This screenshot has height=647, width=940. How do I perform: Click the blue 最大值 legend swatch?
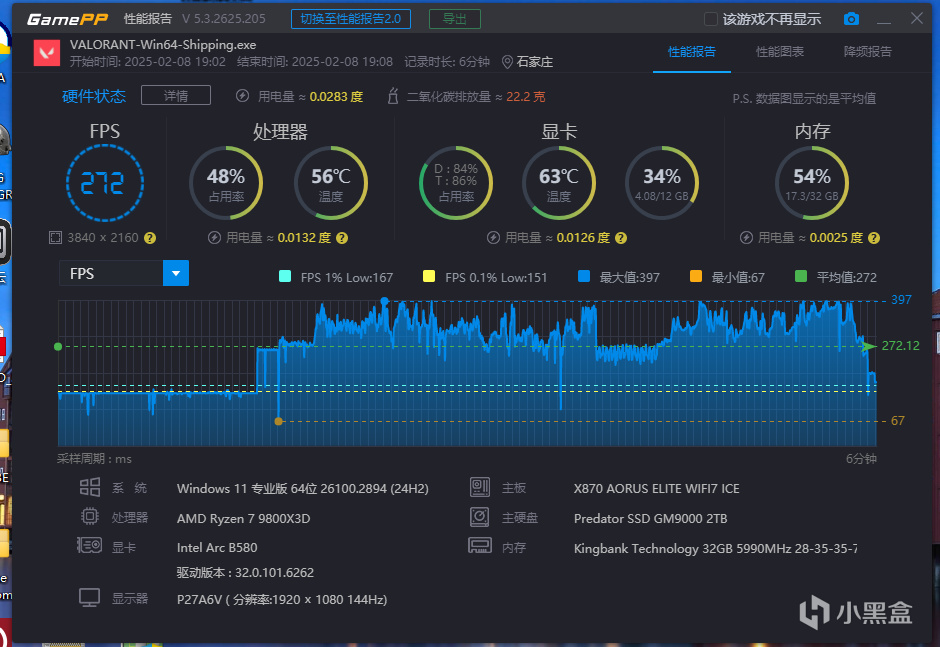click(x=584, y=276)
